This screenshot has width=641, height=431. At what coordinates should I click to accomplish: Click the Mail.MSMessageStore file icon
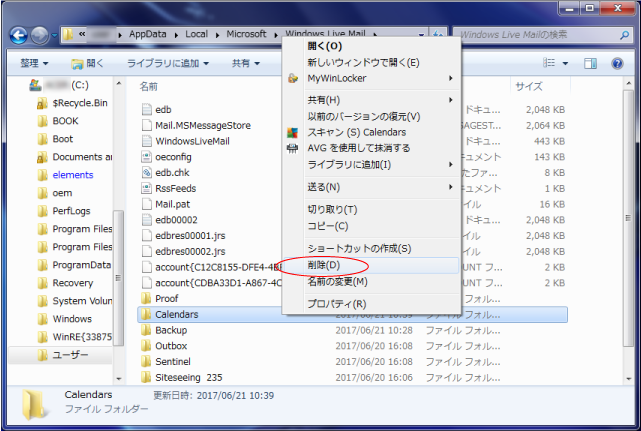click(146, 125)
